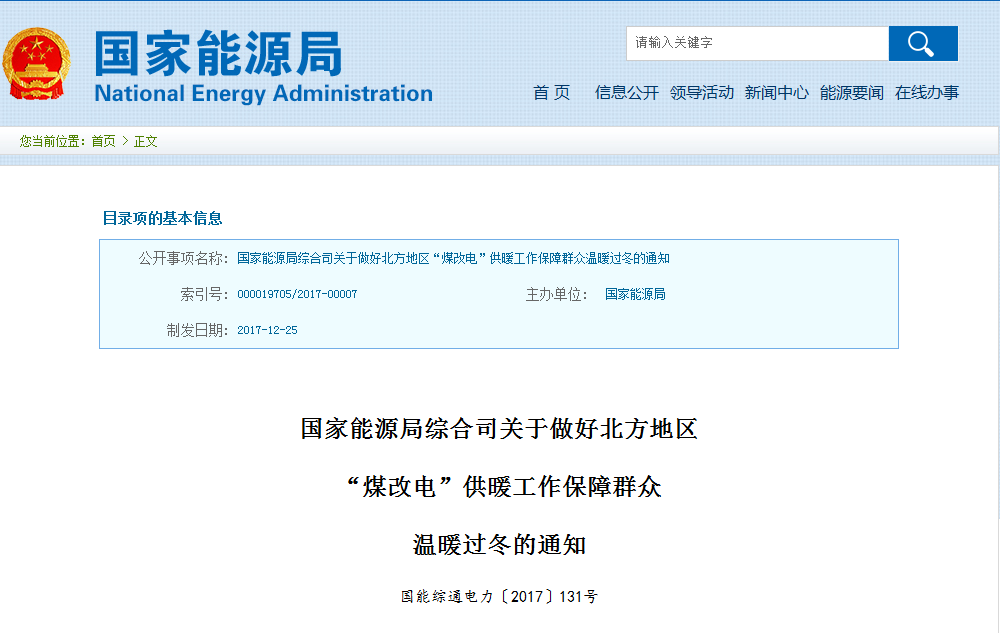The width and height of the screenshot is (1000, 633).
Task: Click 国家能源局 next to 主办单位
Action: click(634, 293)
